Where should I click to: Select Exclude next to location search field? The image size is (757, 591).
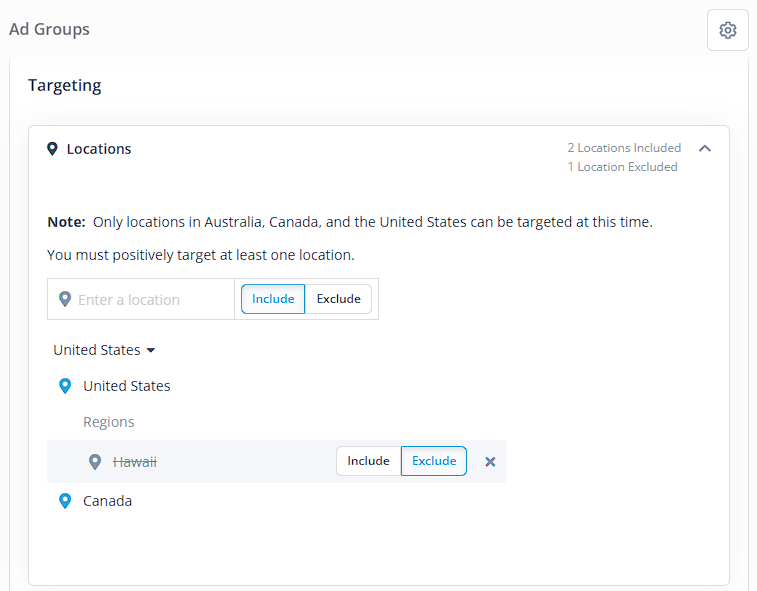point(338,299)
